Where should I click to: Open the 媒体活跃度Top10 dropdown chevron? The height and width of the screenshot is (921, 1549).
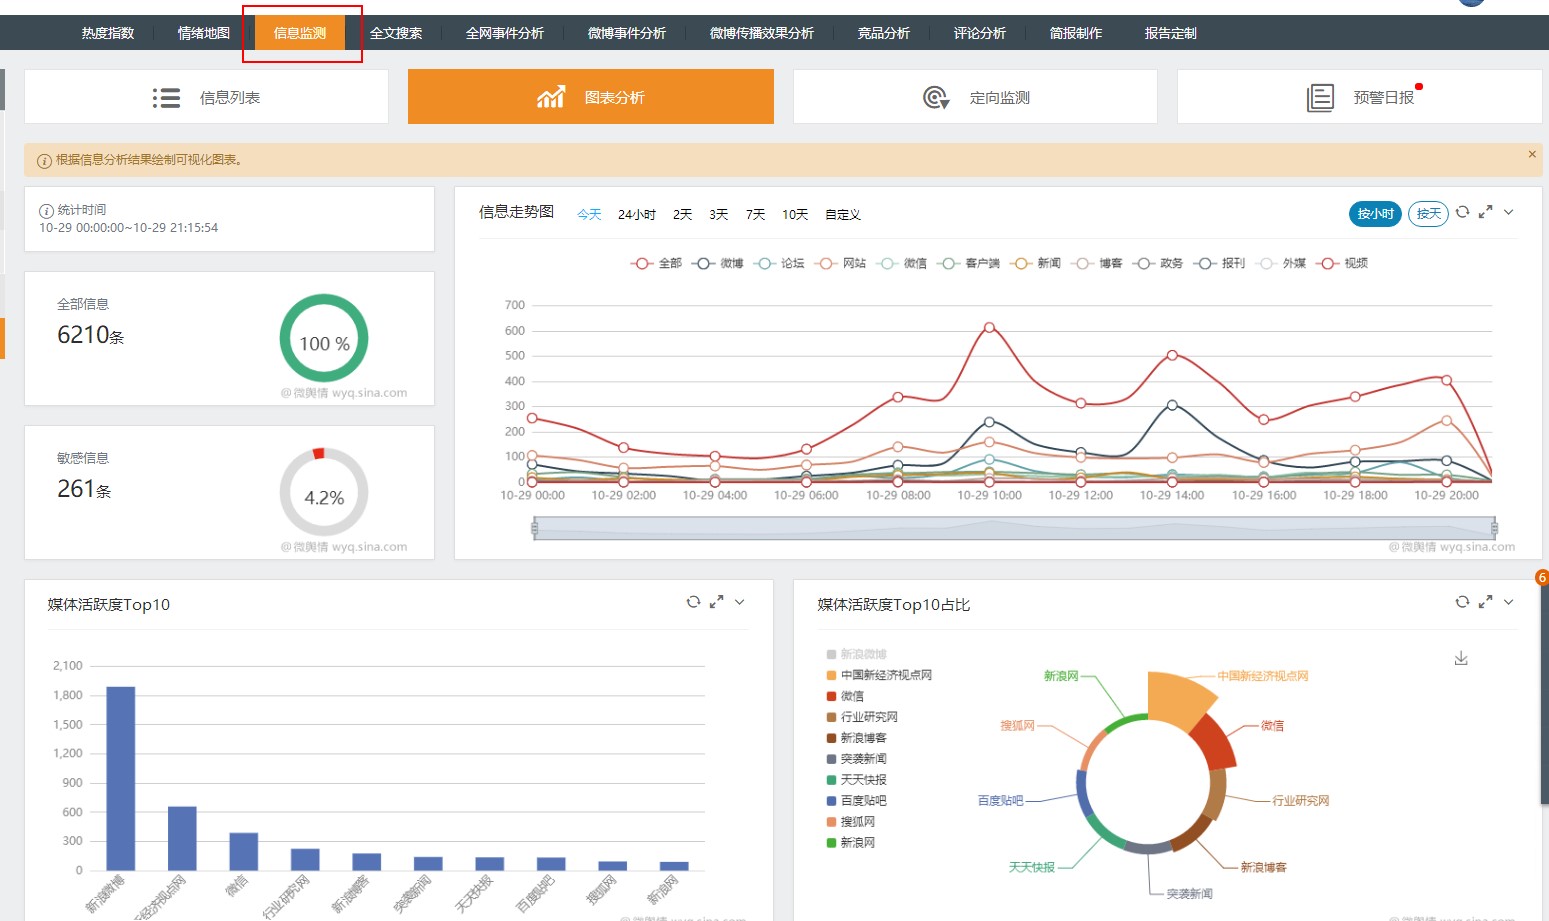(740, 602)
